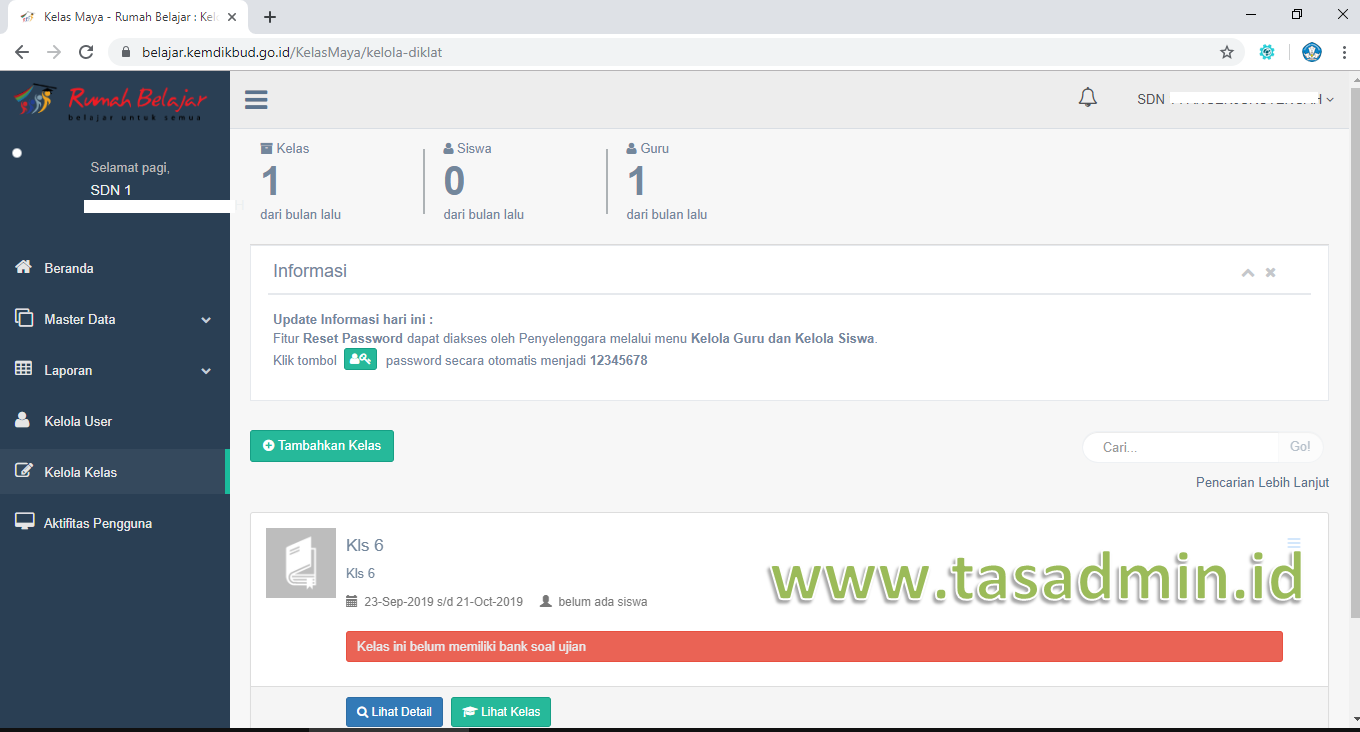This screenshot has height=732, width=1360.
Task: Click the Laporan table icon
Action: coord(24,369)
